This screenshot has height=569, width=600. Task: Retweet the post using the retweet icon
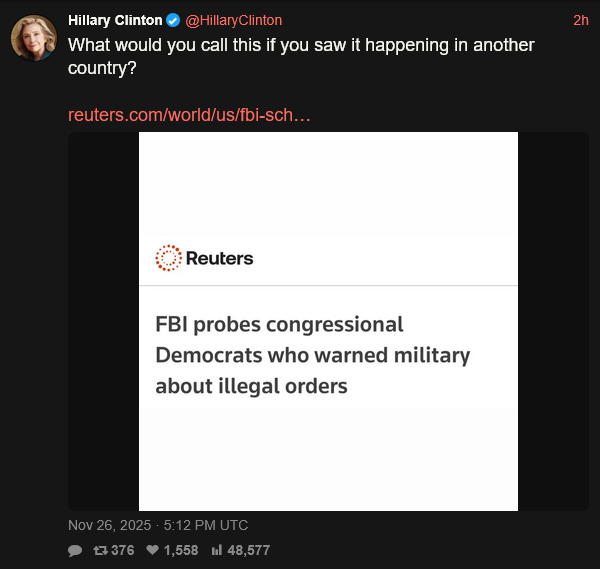(100, 550)
